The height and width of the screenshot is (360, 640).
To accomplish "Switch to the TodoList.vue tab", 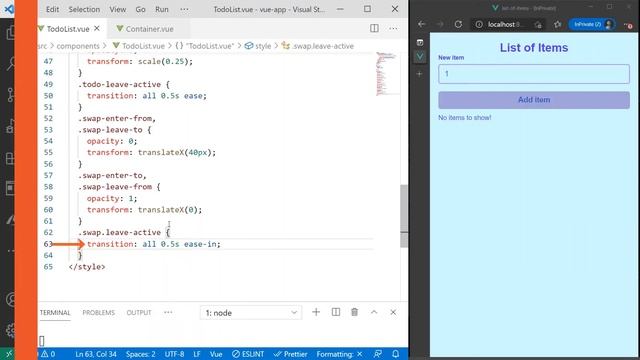I will pyautogui.click(x=68, y=29).
